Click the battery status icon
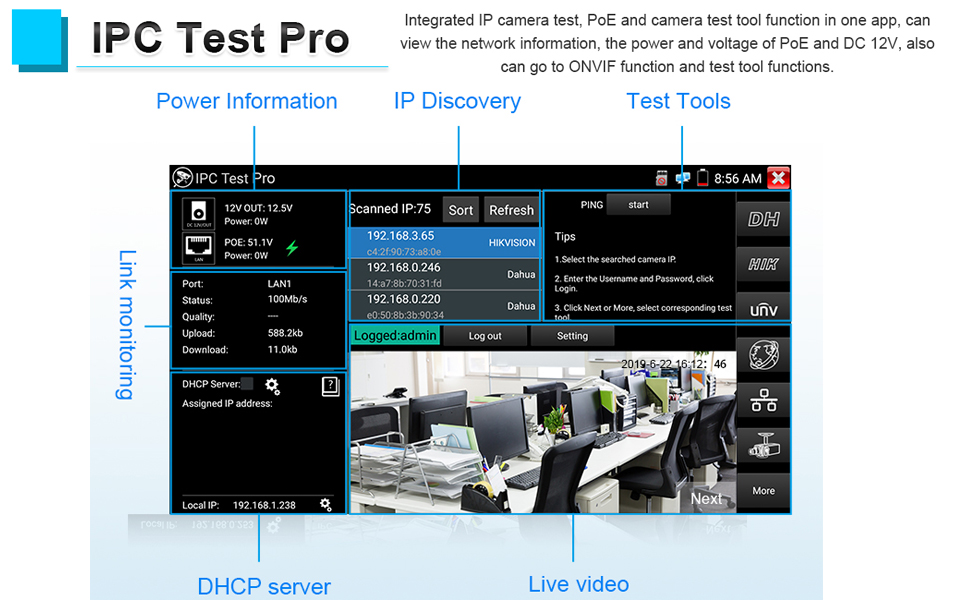This screenshot has height=600, width=970. tap(702, 178)
